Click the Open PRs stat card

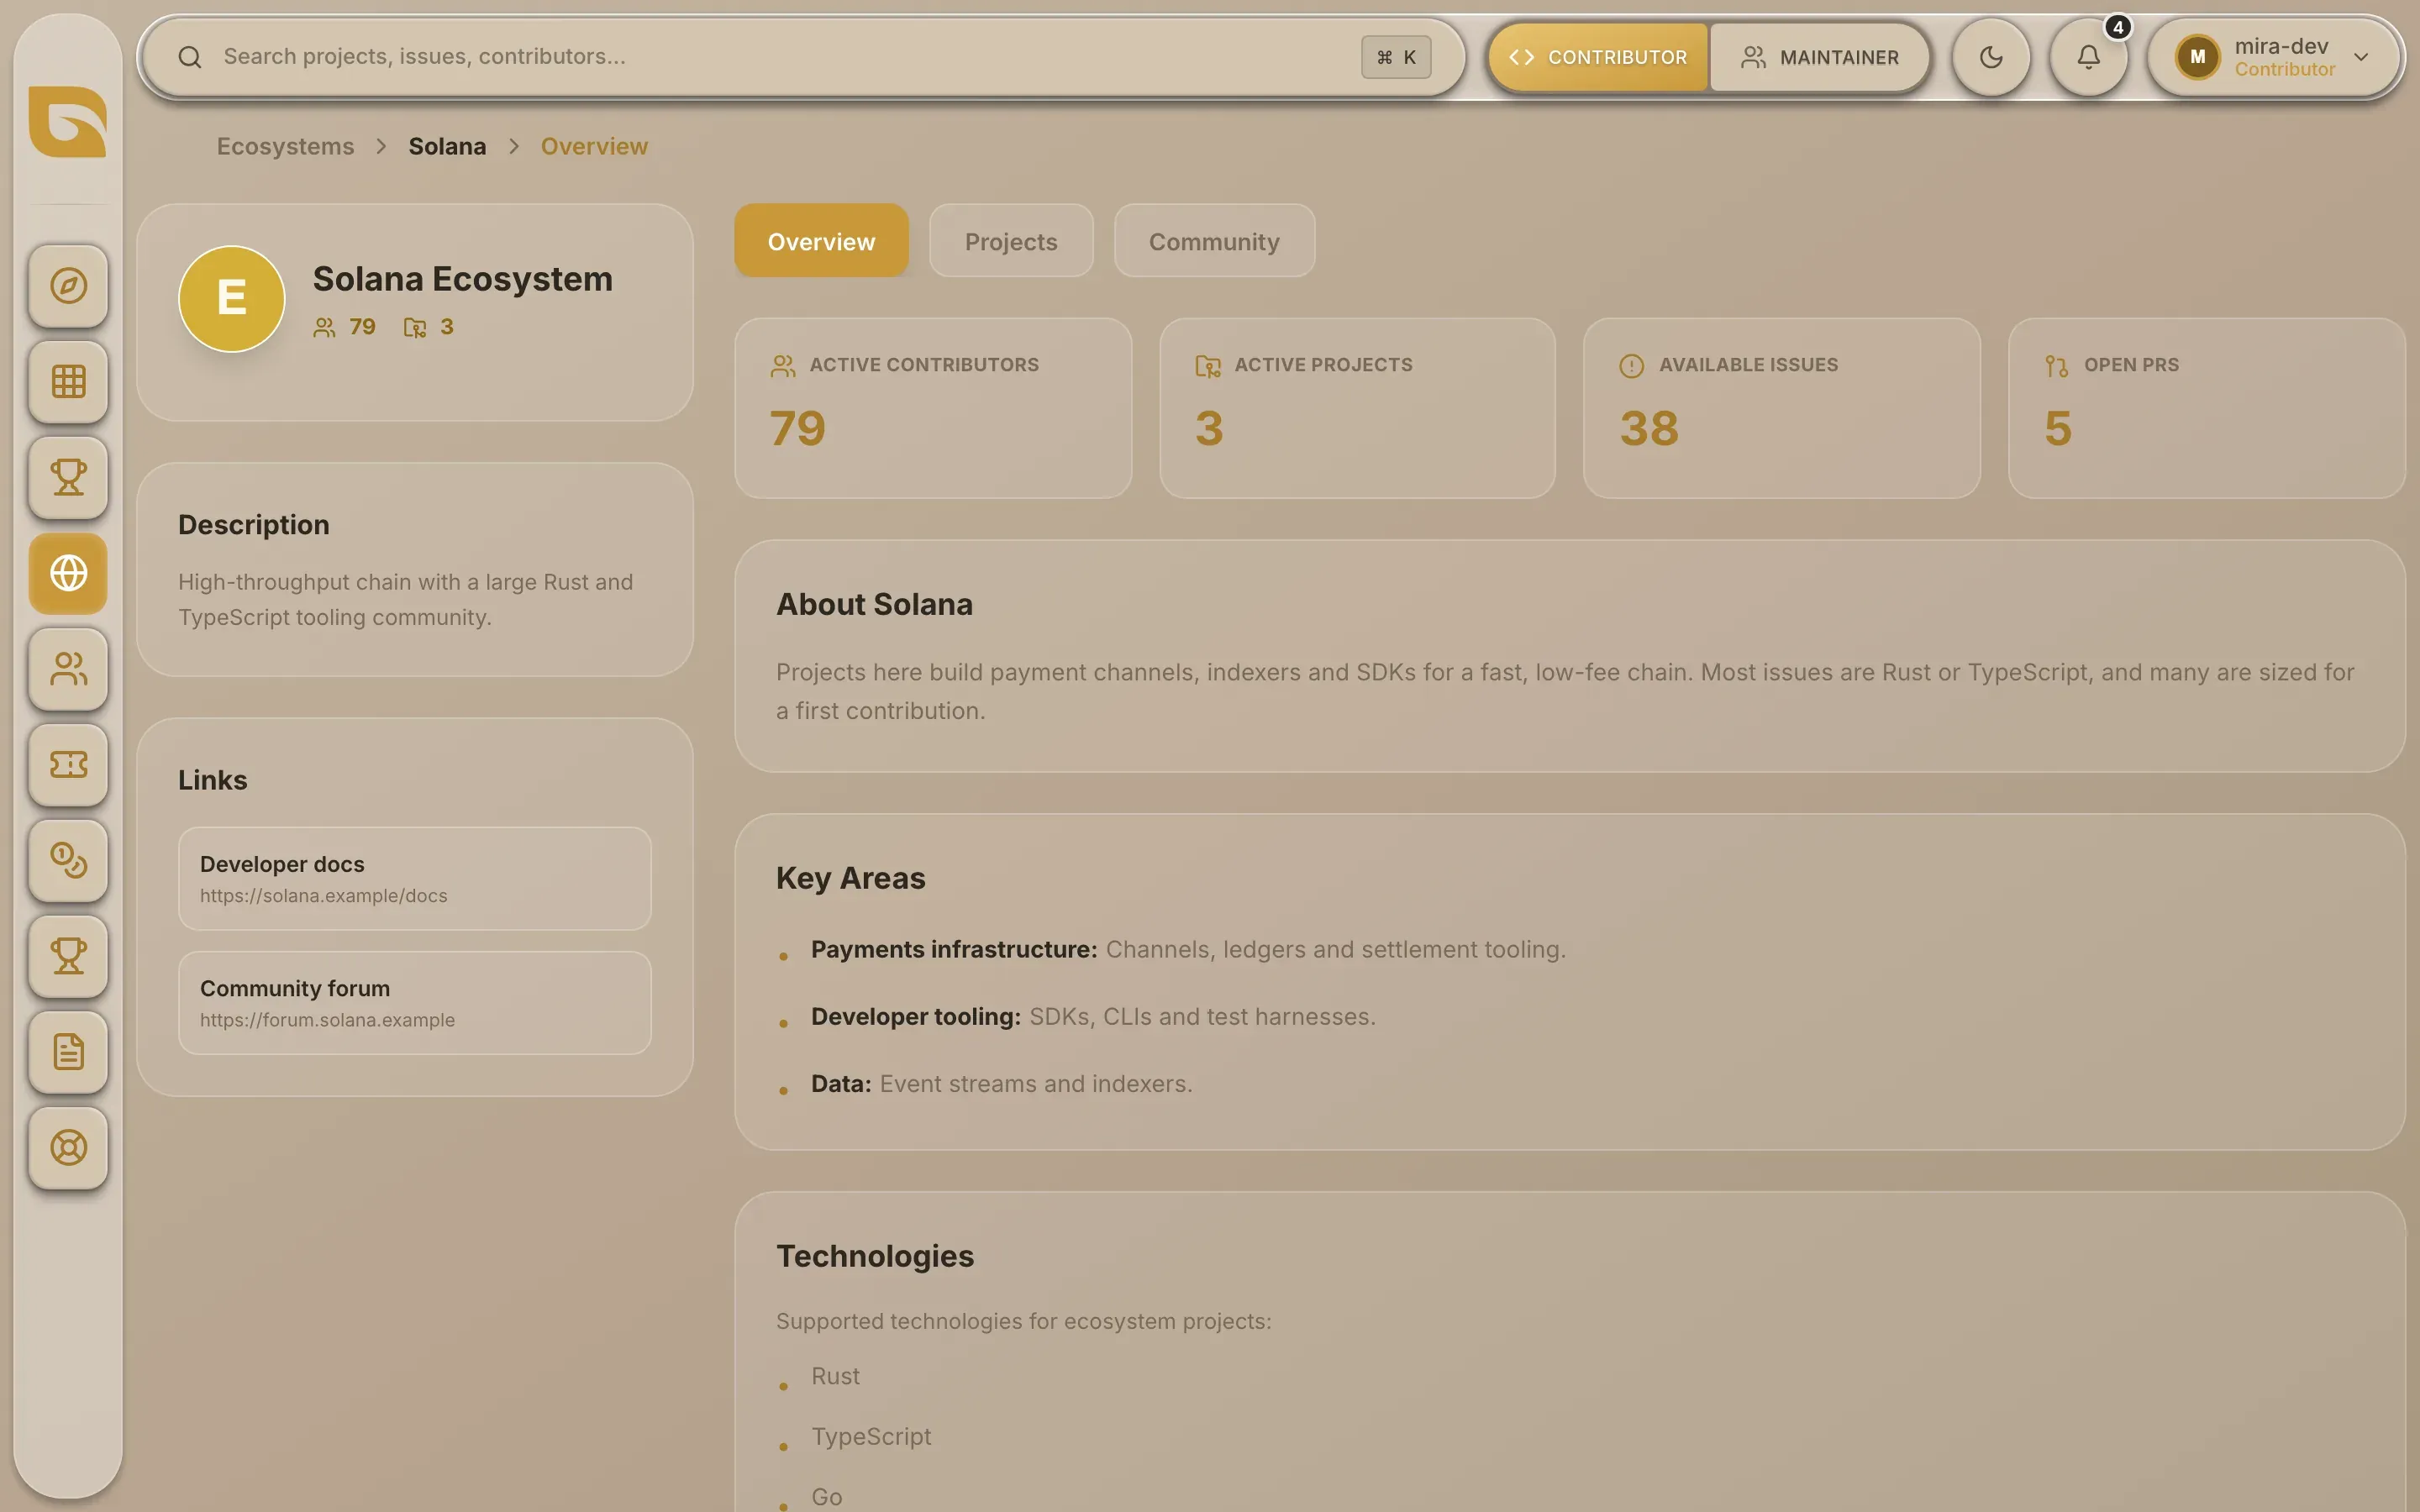(x=2206, y=408)
